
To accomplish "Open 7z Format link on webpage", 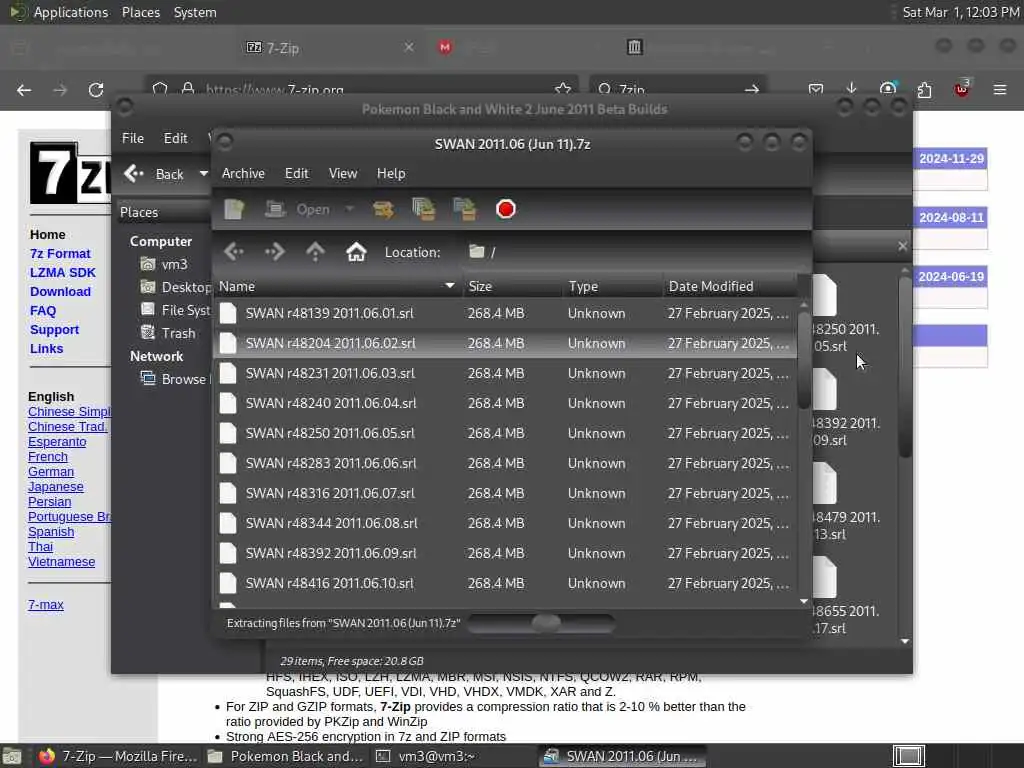I will pos(60,253).
